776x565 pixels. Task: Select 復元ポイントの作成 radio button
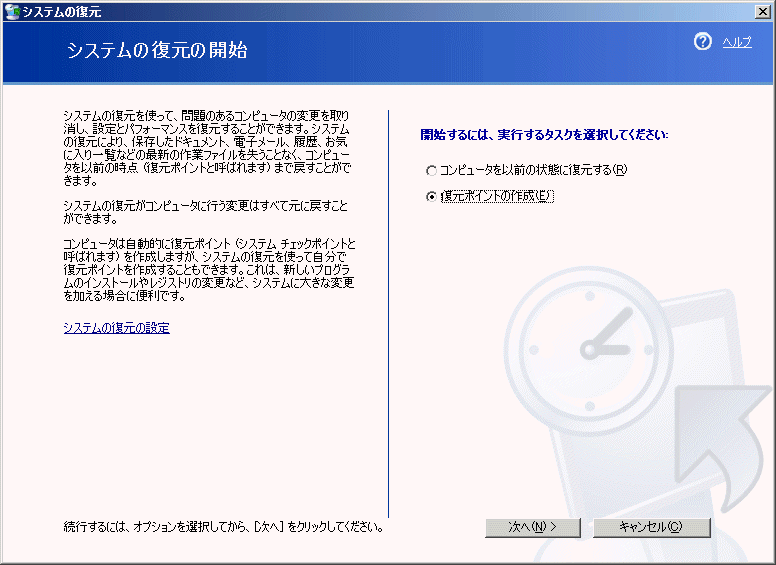tap(432, 196)
